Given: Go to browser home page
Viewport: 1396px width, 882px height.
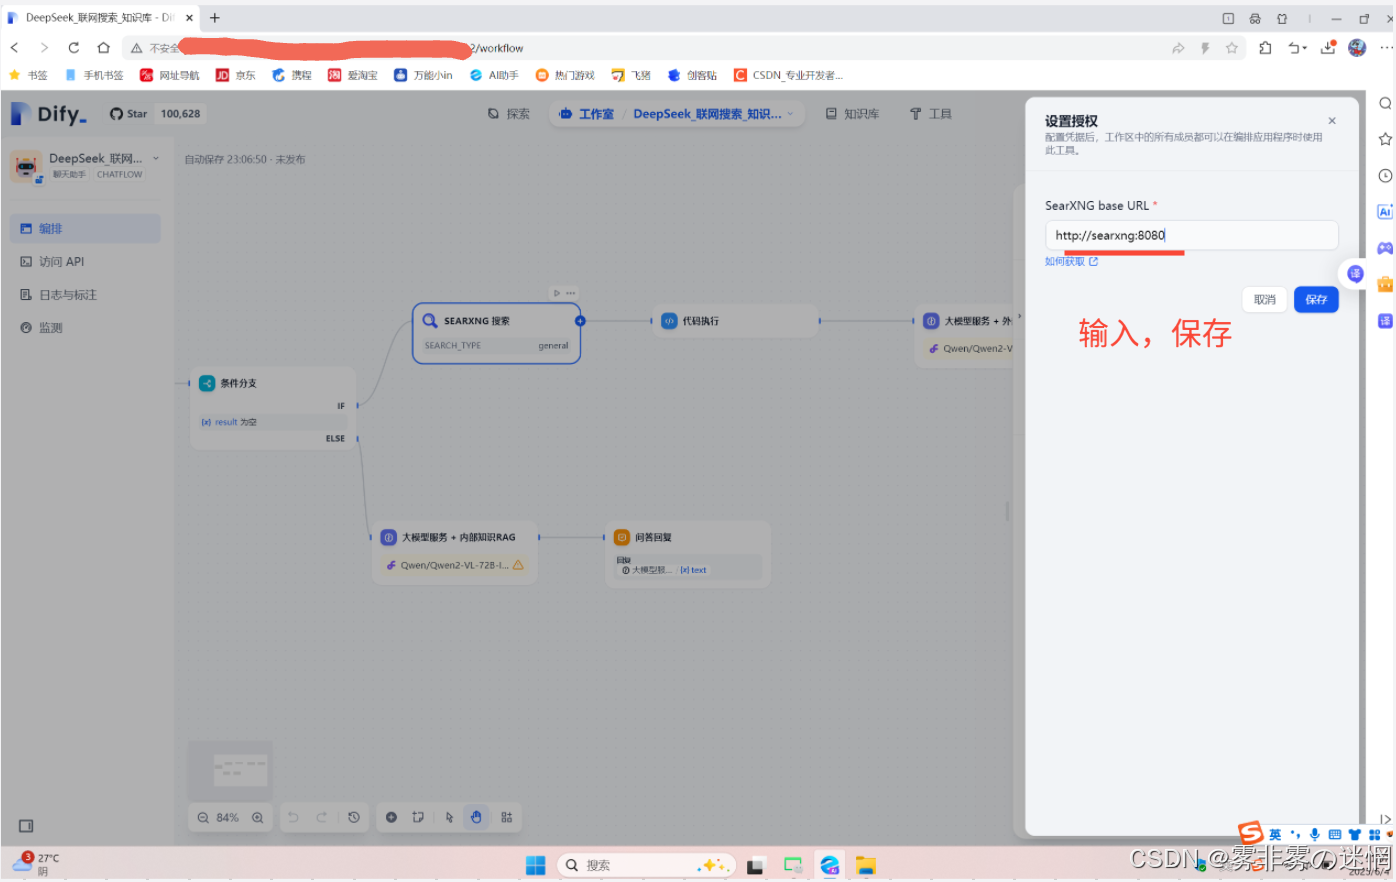Looking at the screenshot, I should point(103,47).
